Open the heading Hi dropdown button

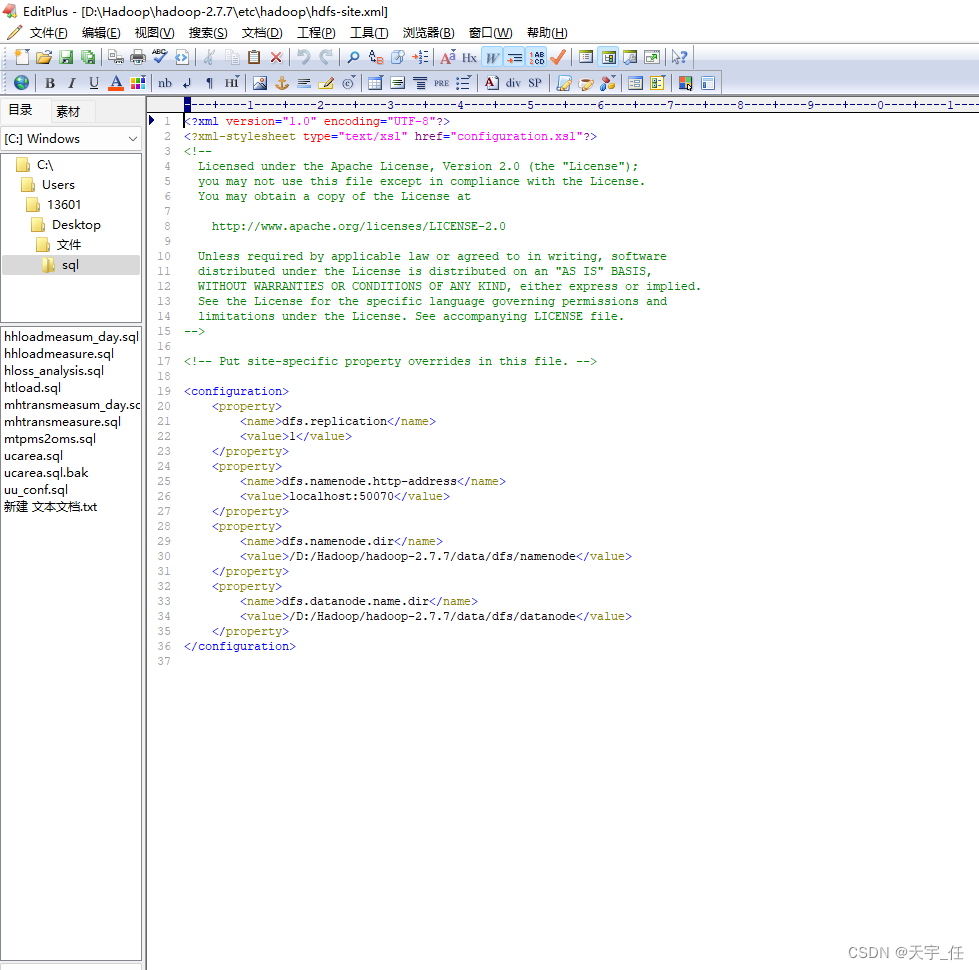pos(232,83)
